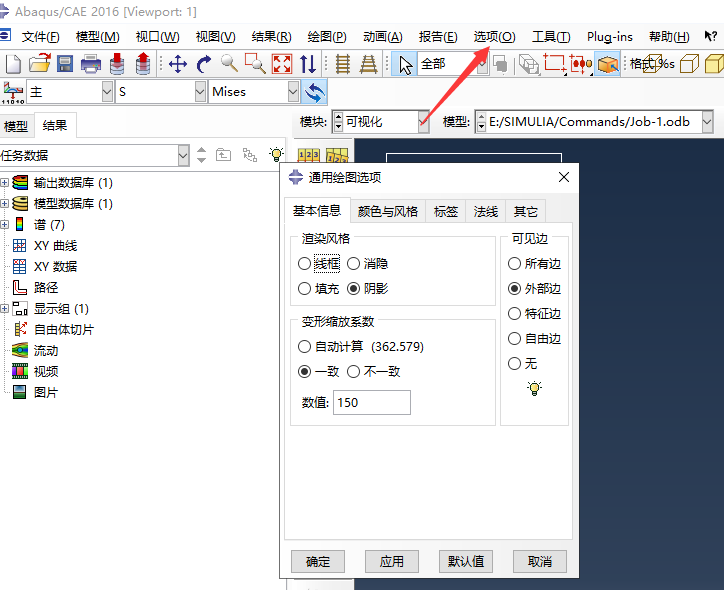Select the Pan view tool

(x=178, y=64)
